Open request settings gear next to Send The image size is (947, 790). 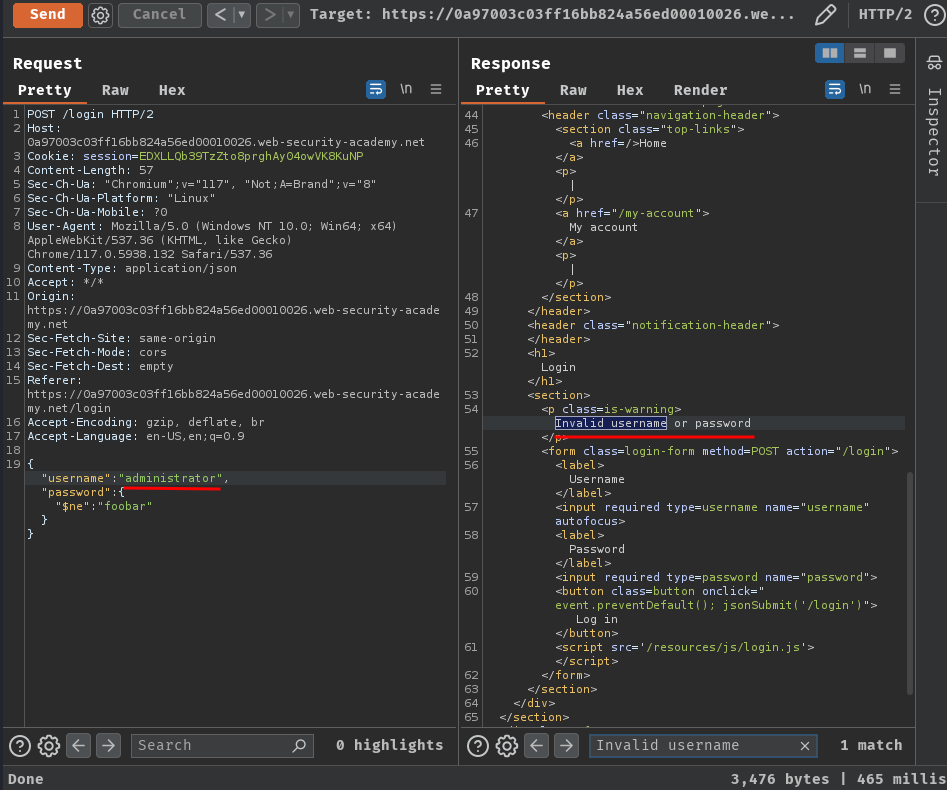pyautogui.click(x=100, y=15)
